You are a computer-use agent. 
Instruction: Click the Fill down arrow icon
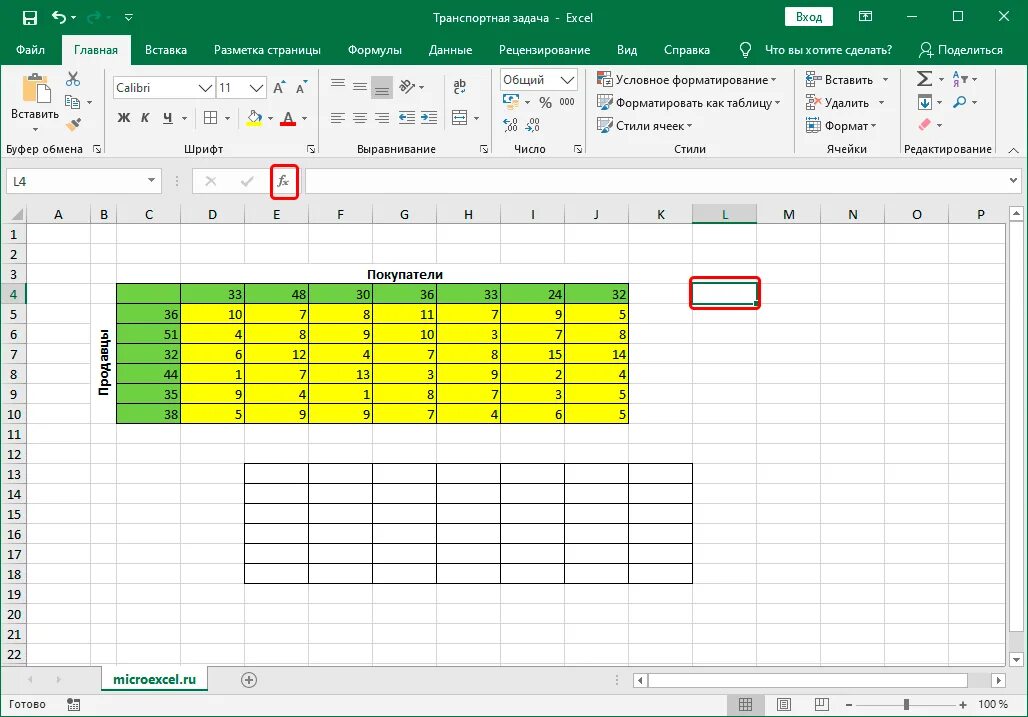click(x=924, y=102)
